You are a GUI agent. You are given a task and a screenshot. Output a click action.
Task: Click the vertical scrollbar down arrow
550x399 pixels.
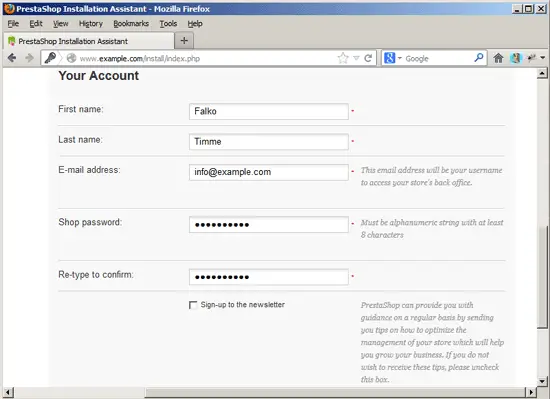542,381
